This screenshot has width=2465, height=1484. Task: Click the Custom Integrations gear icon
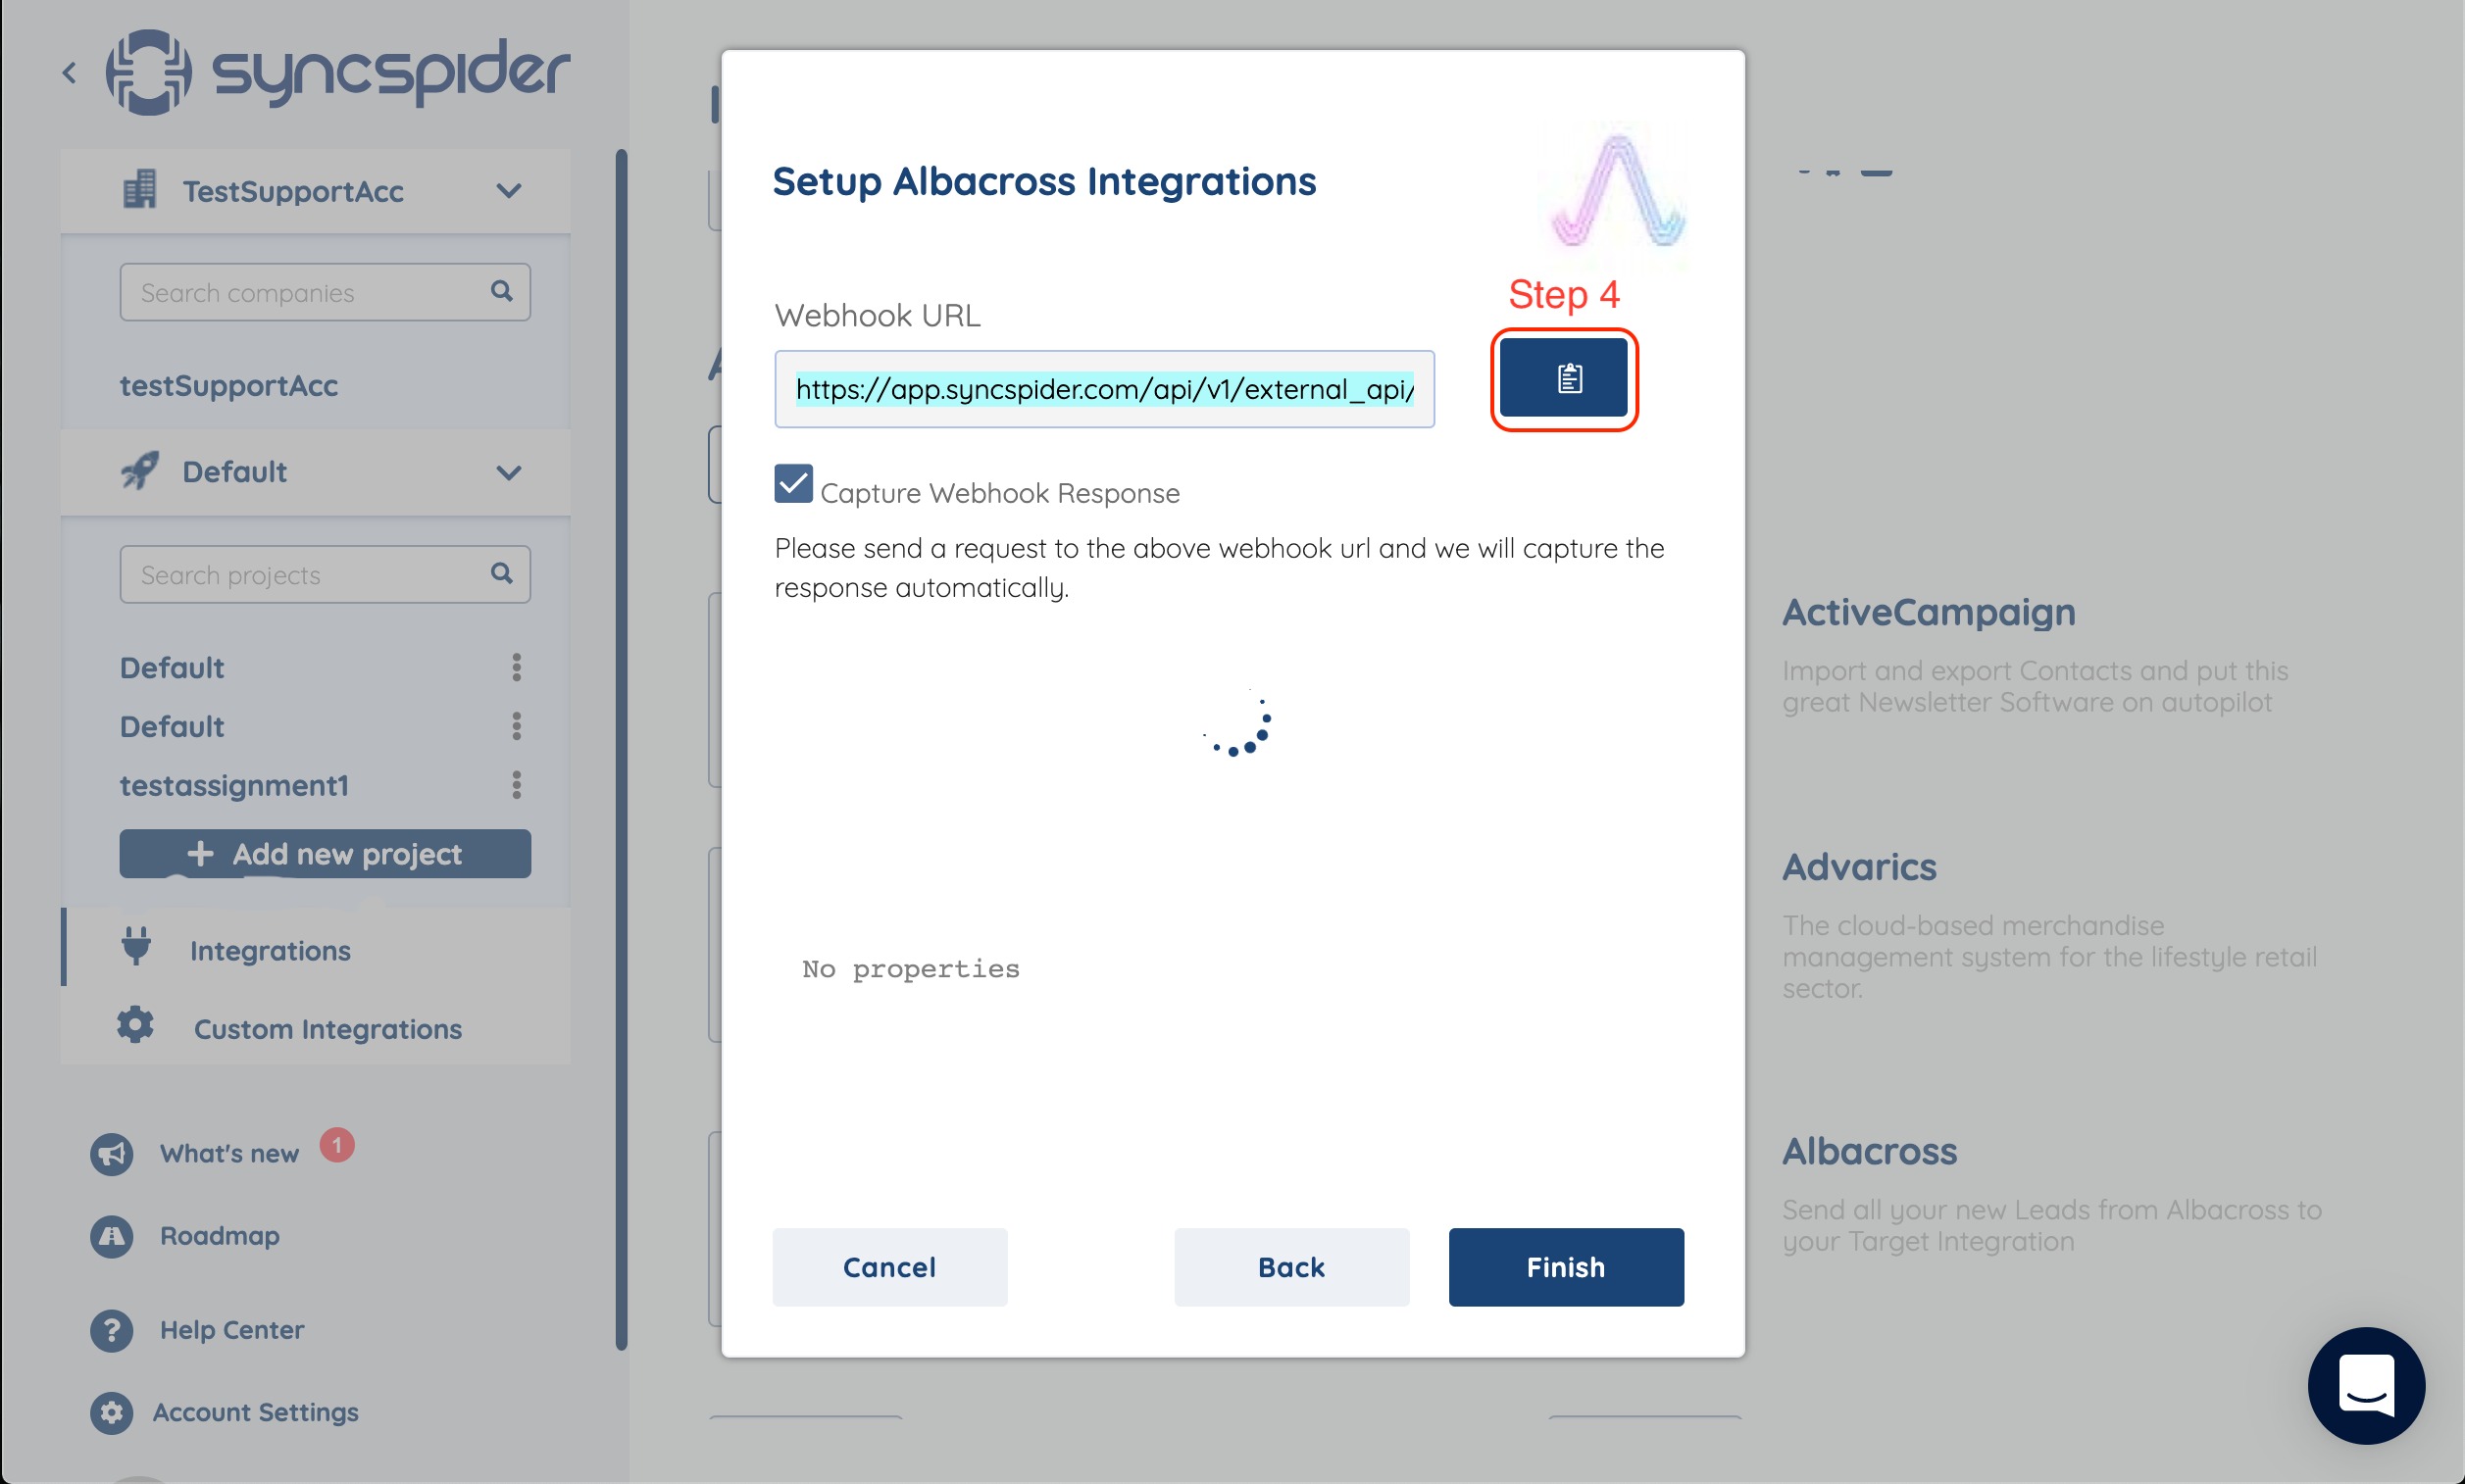[135, 1028]
